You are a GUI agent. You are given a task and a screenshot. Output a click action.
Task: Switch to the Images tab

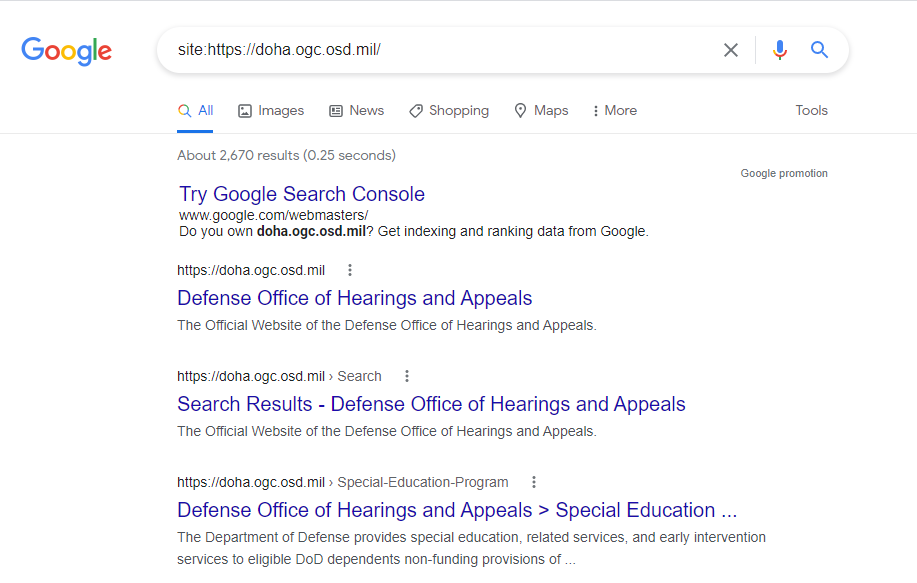(270, 110)
